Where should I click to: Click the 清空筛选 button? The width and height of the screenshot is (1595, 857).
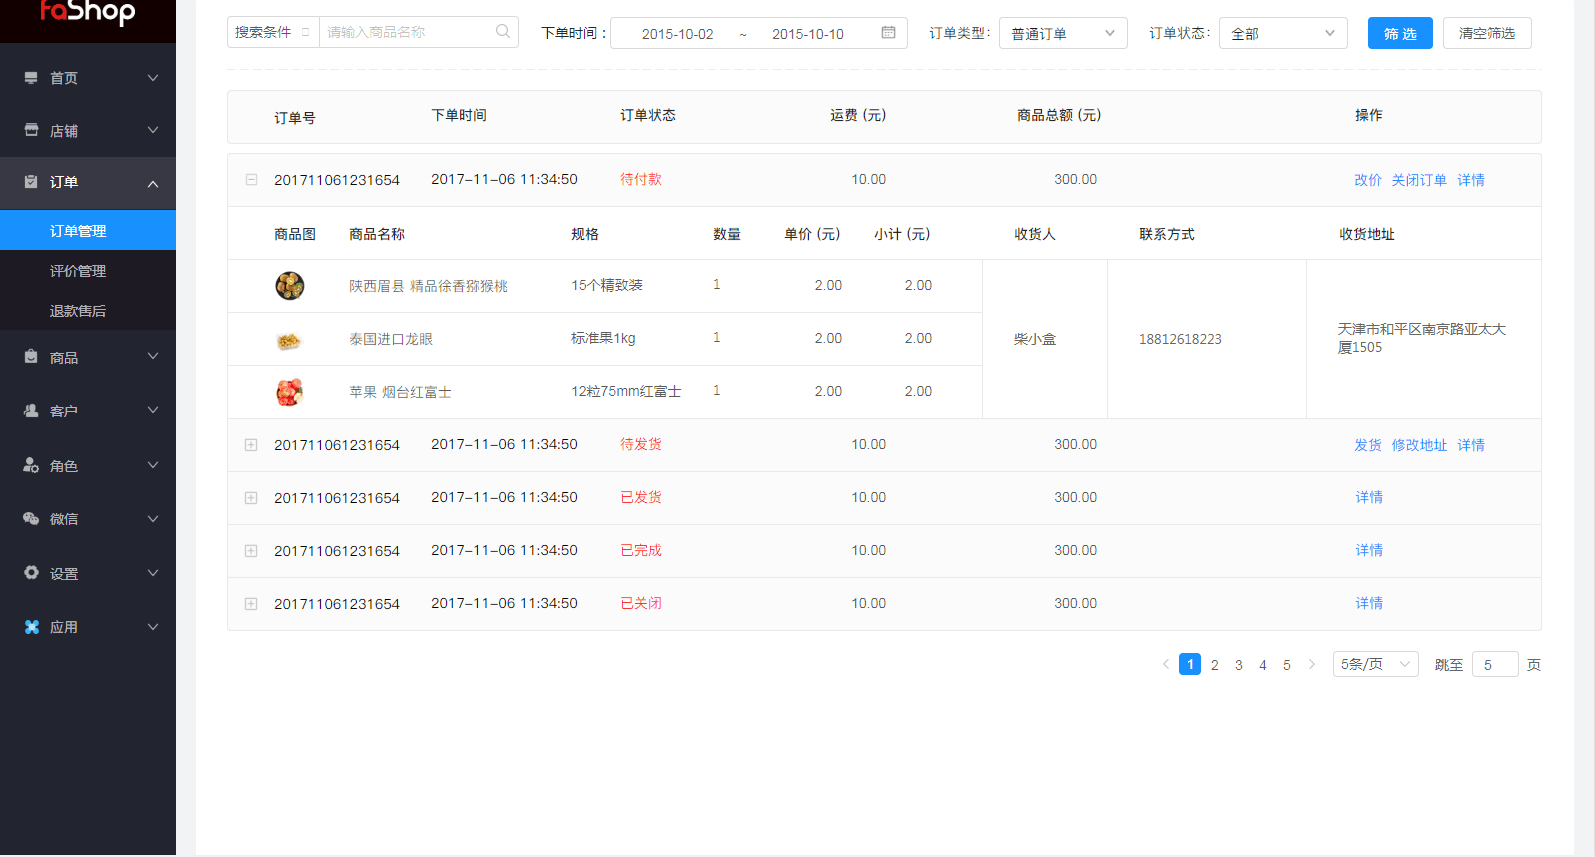(1487, 33)
